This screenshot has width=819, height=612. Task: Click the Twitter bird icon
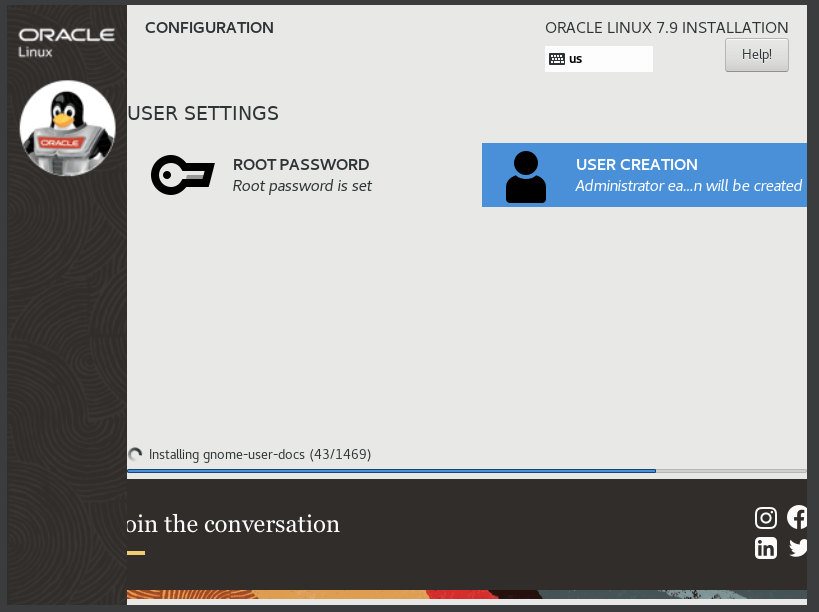coord(798,548)
